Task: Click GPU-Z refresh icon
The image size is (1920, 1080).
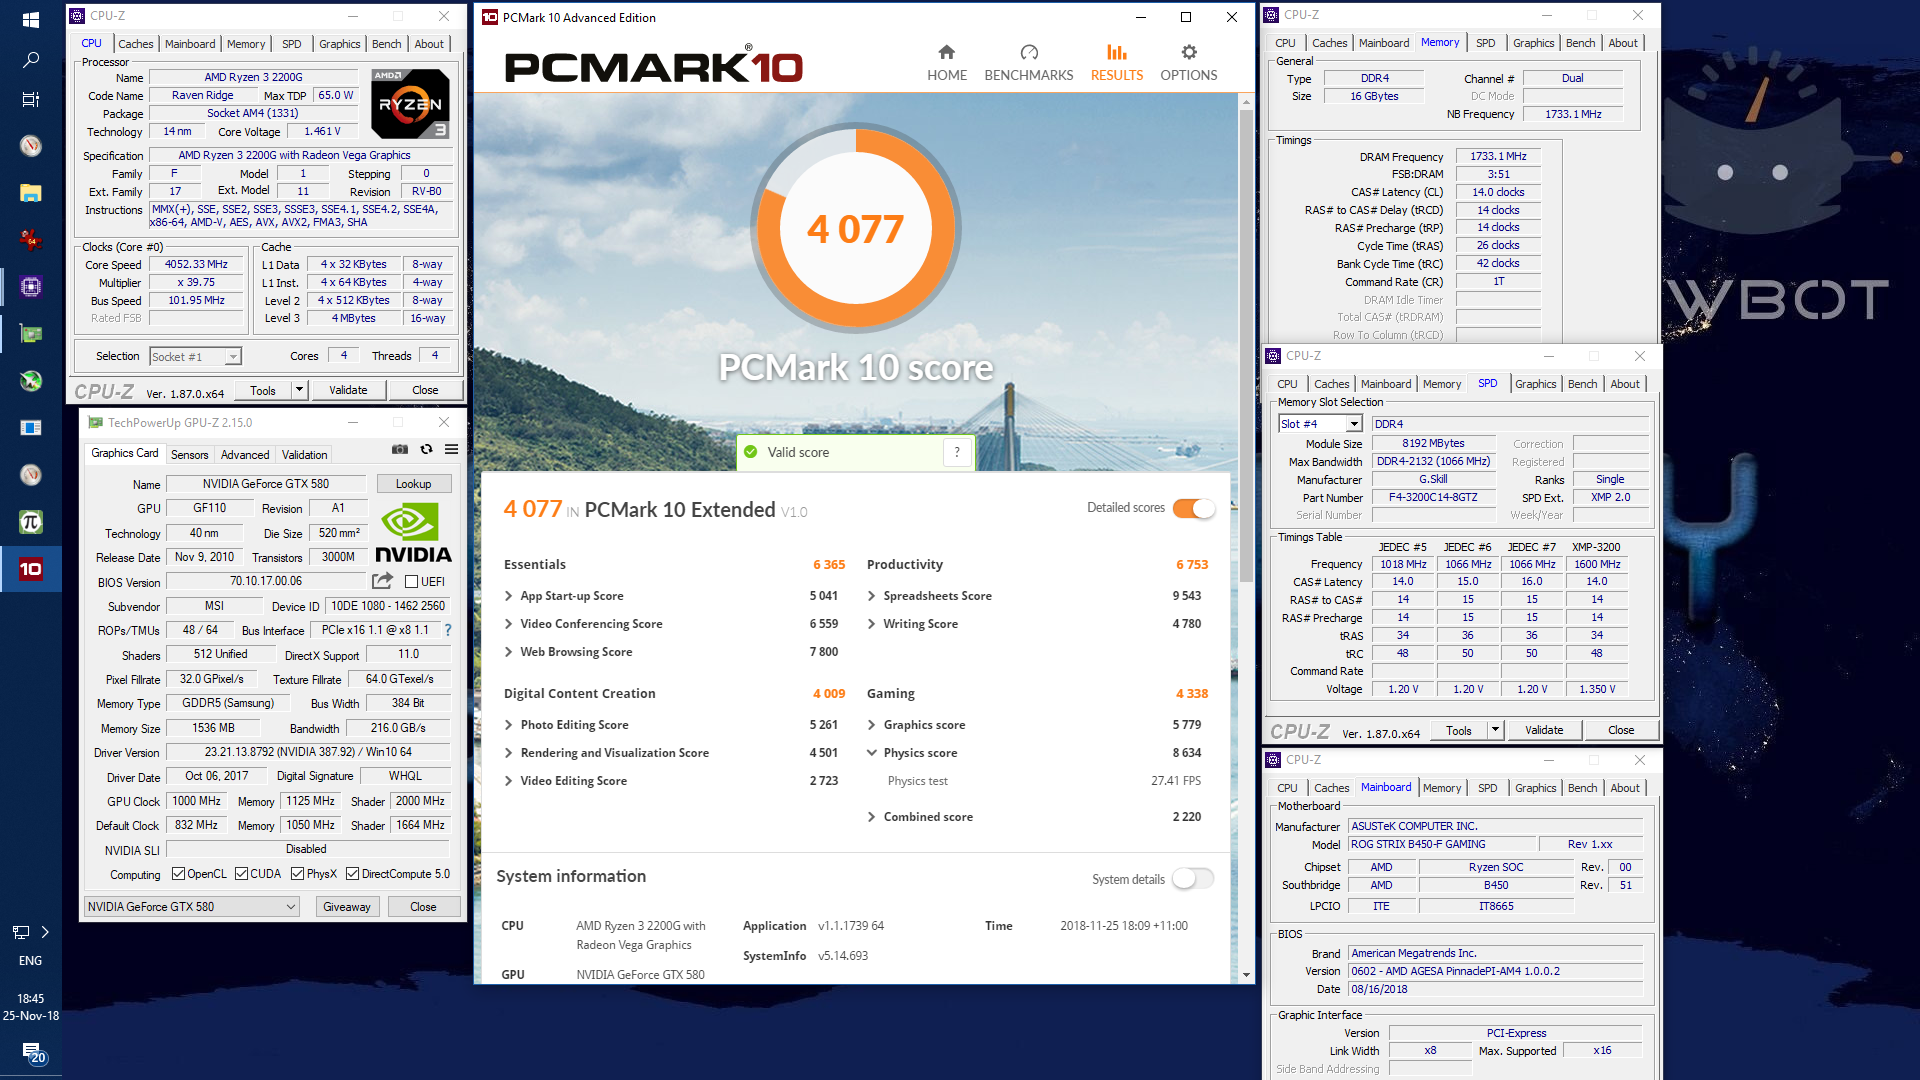Action: point(427,450)
